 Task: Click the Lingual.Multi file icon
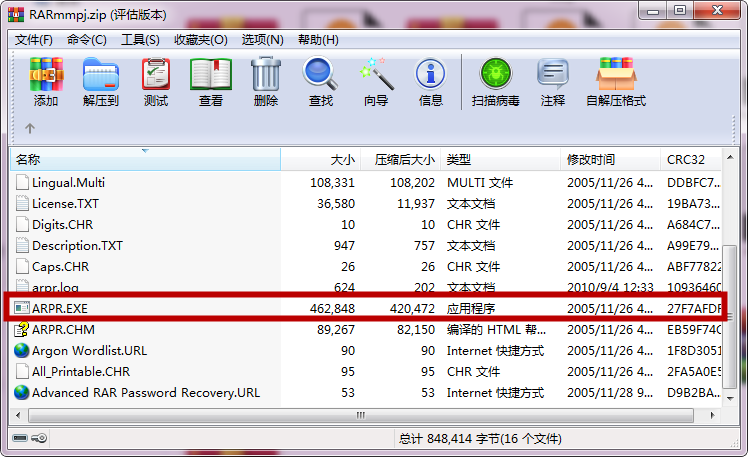(21, 182)
